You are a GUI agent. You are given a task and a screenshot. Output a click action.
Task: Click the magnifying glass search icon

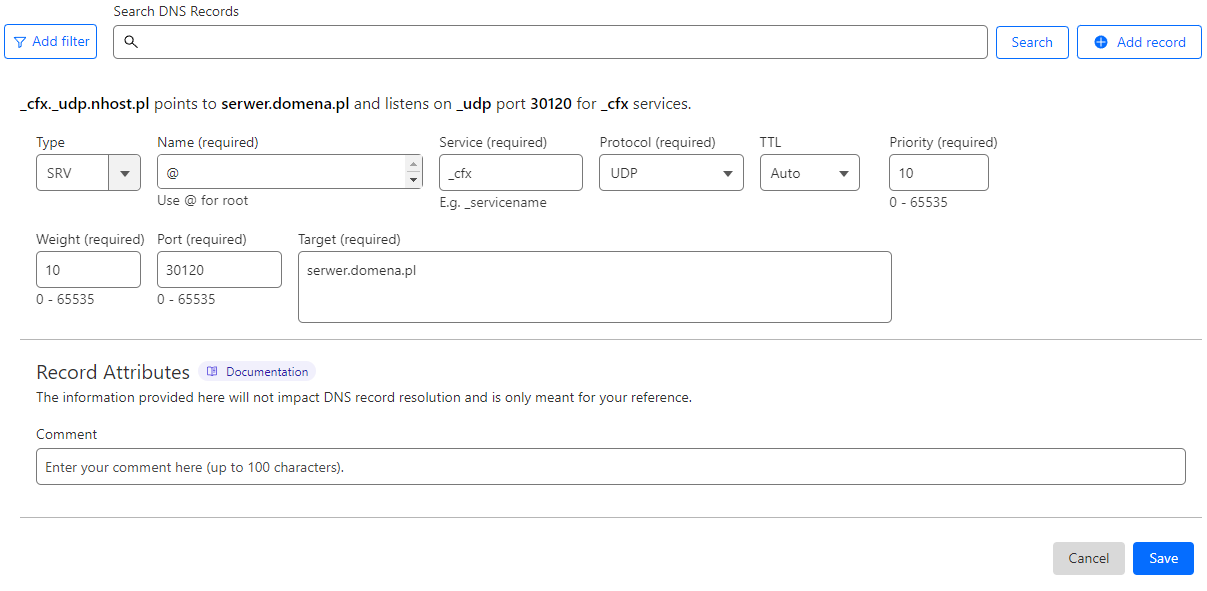point(130,42)
